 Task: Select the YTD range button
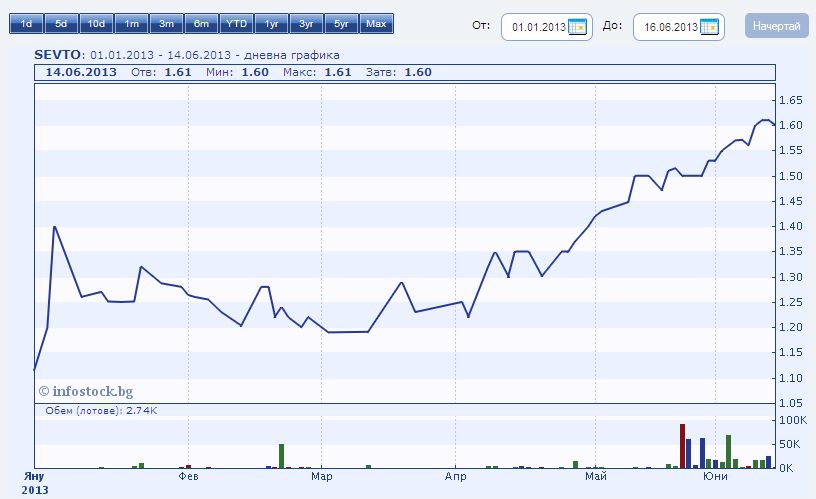pos(237,24)
